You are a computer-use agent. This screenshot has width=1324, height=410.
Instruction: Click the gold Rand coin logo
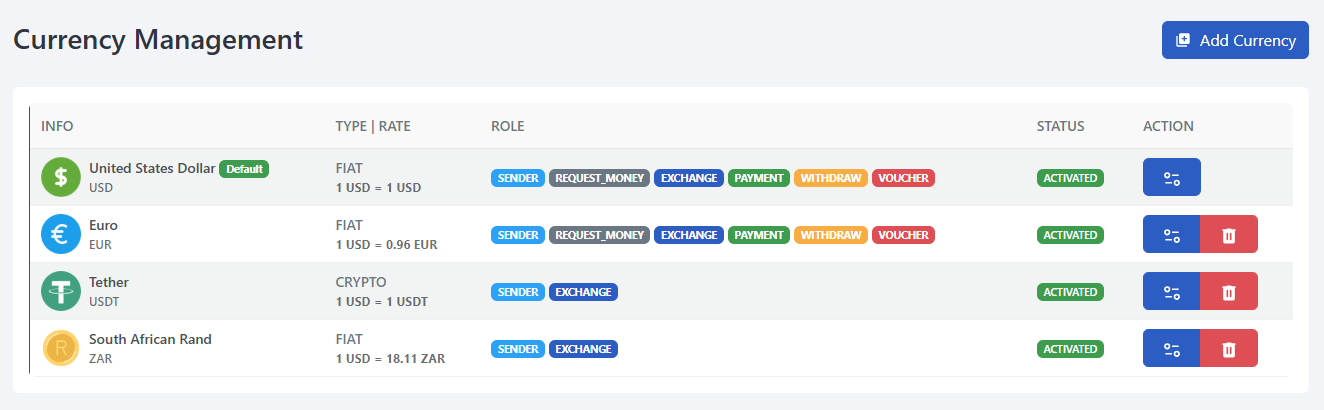tap(60, 349)
